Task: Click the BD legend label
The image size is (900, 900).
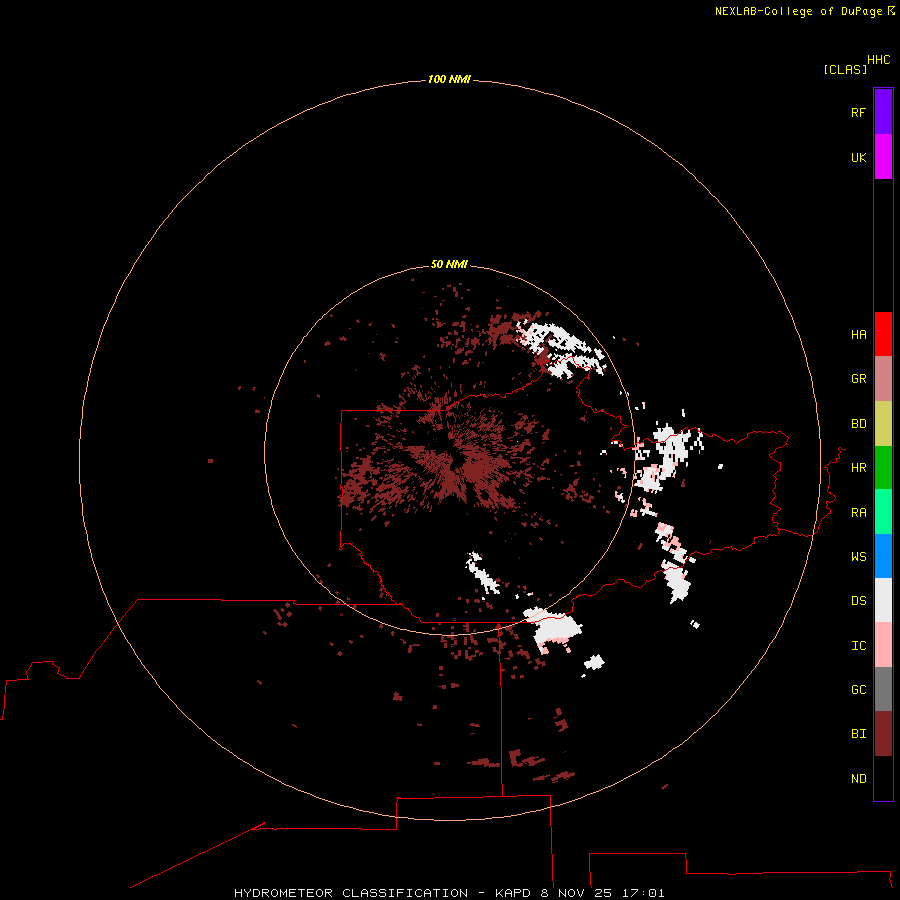Action: [x=859, y=424]
